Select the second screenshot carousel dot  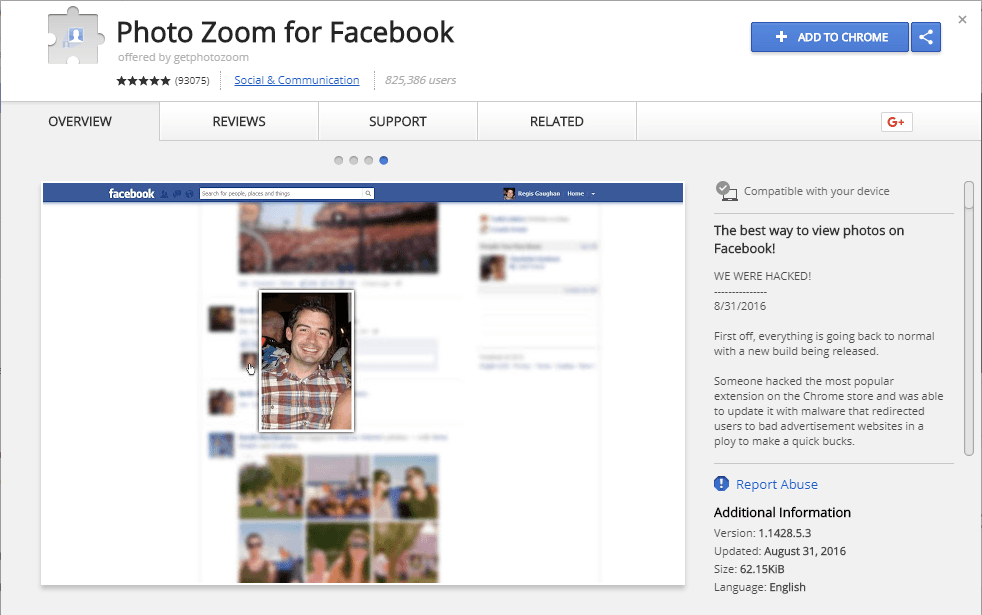tap(354, 160)
